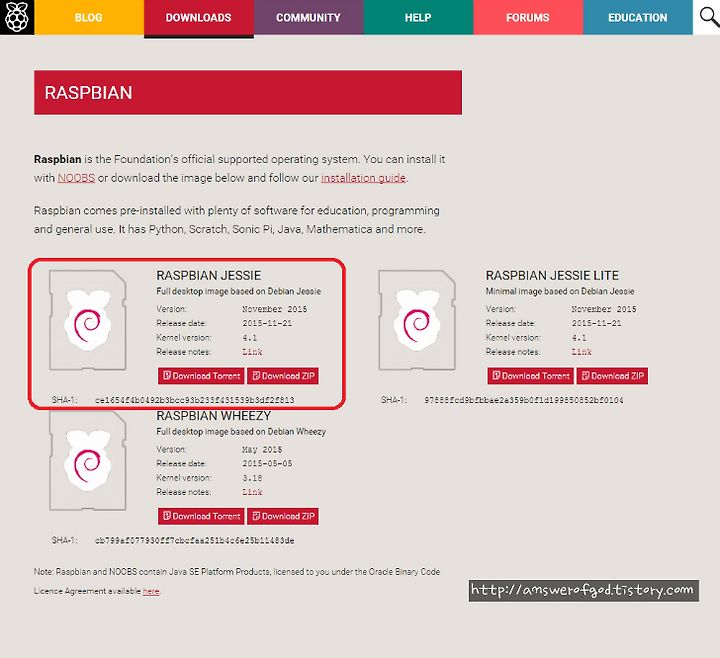Go to the COMMUNITY menu tab
Screen dimensions: 720x658
(309, 17)
